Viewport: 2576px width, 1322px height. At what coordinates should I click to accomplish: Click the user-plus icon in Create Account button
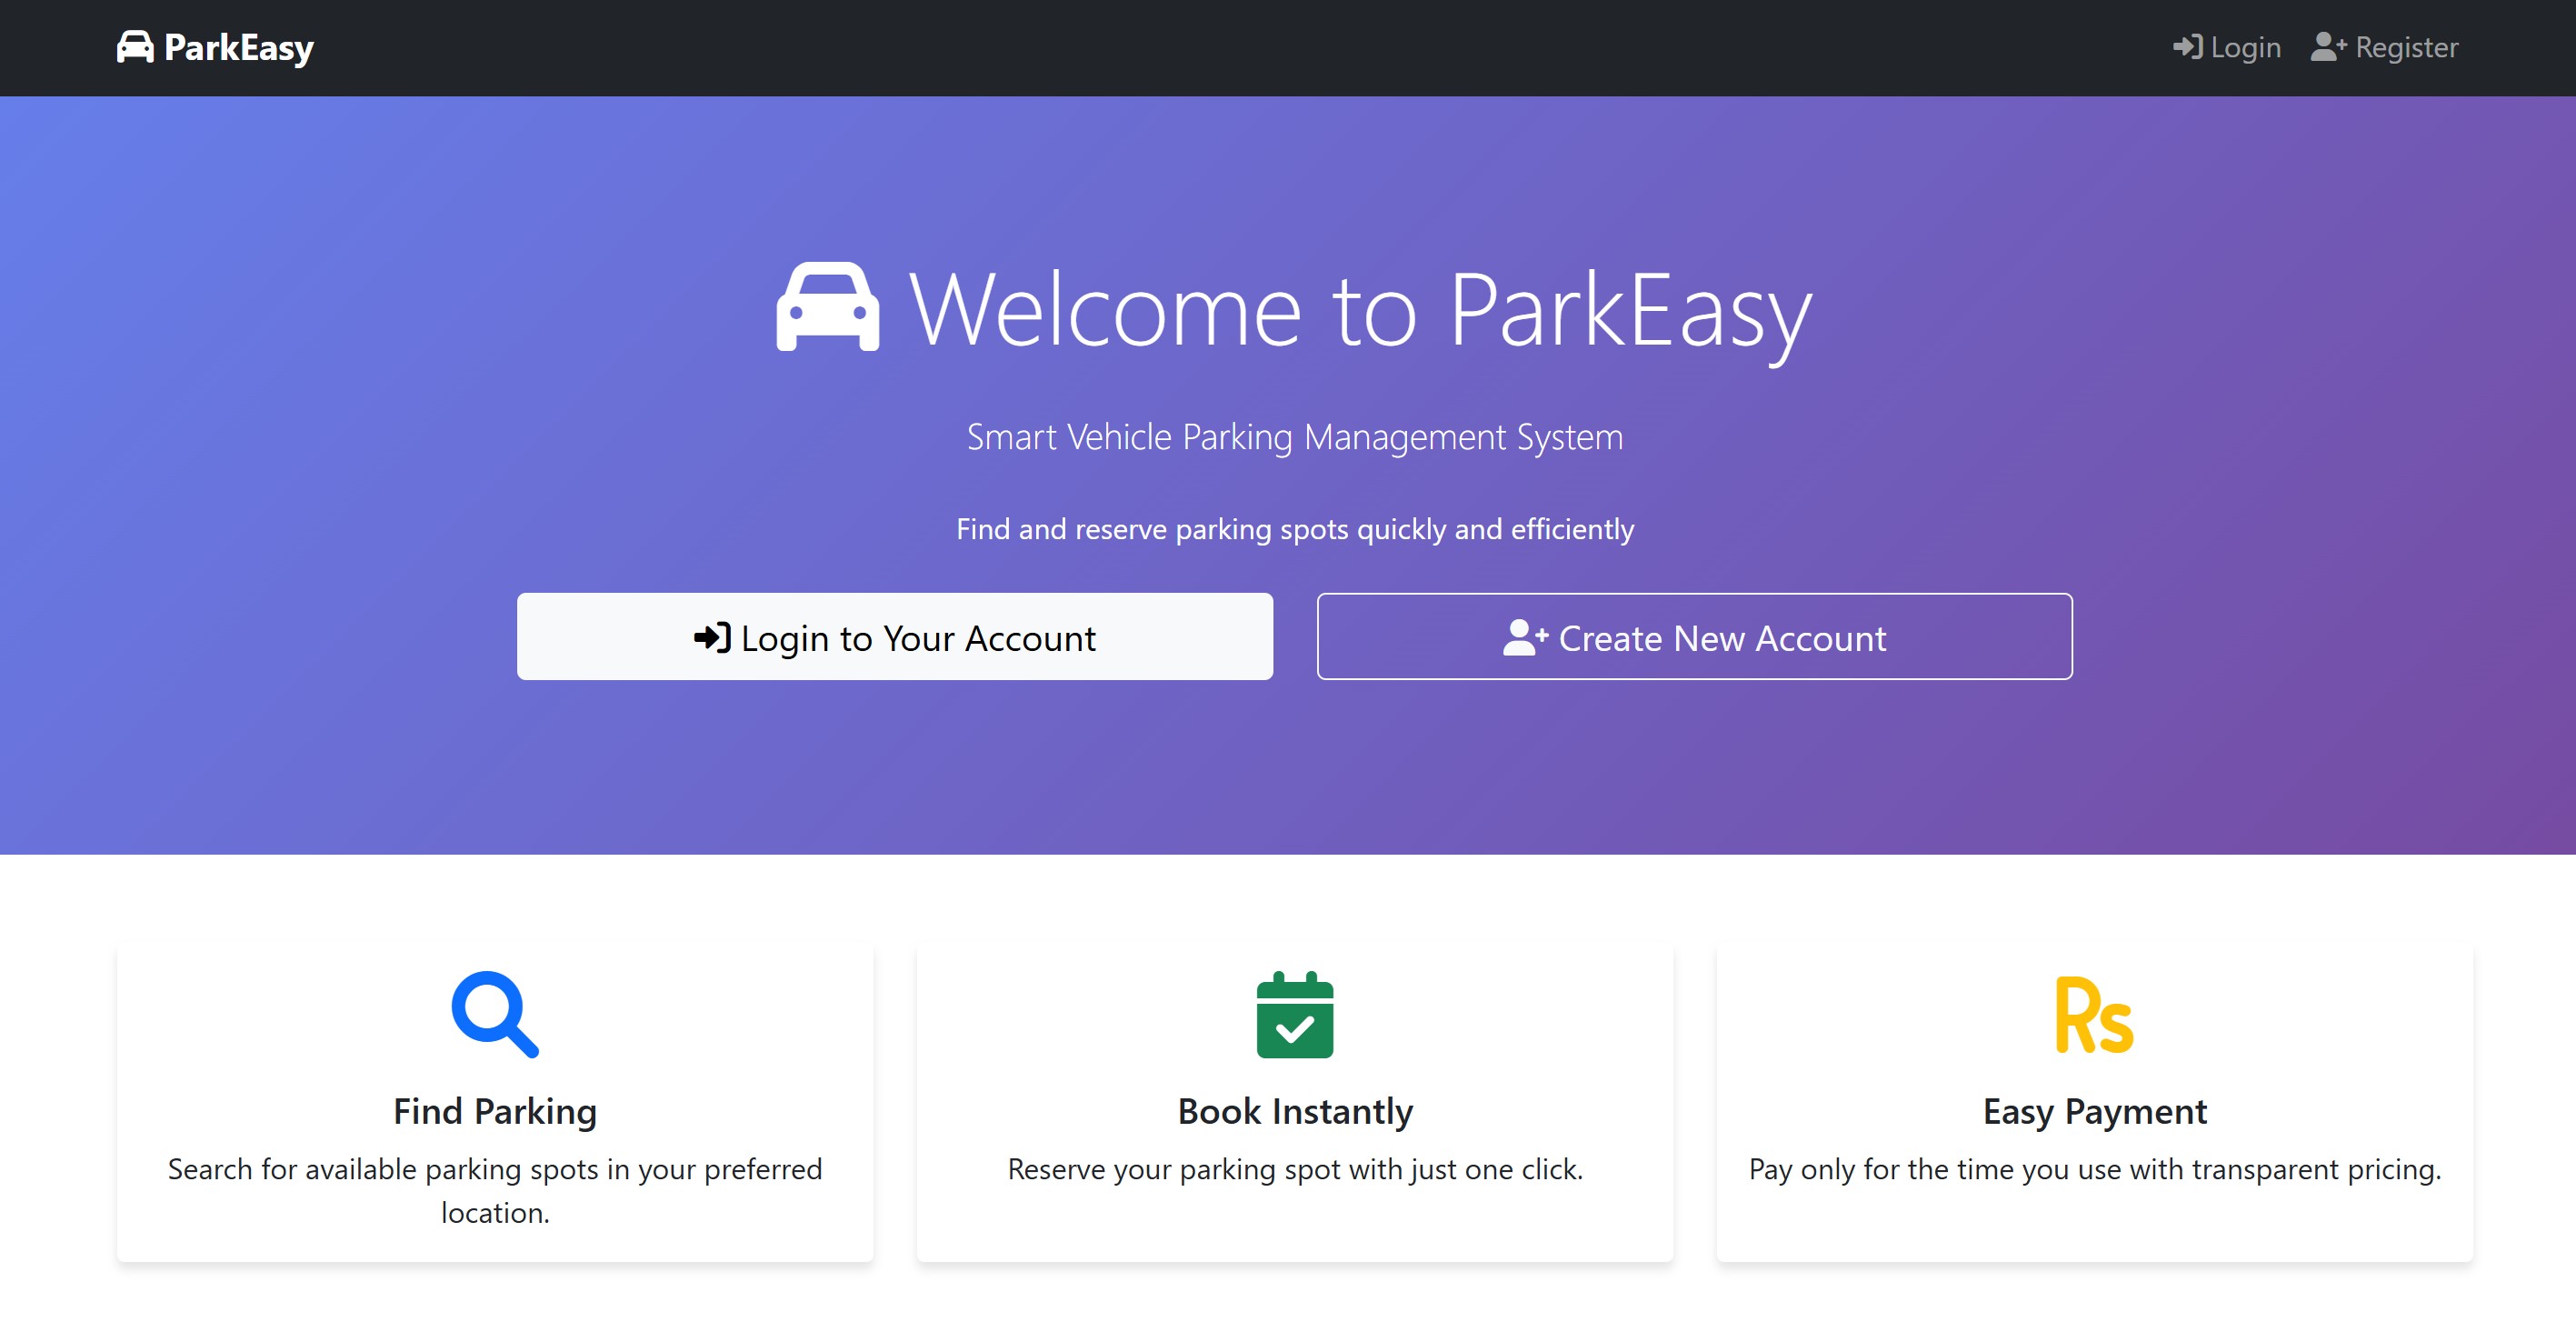[1524, 637]
